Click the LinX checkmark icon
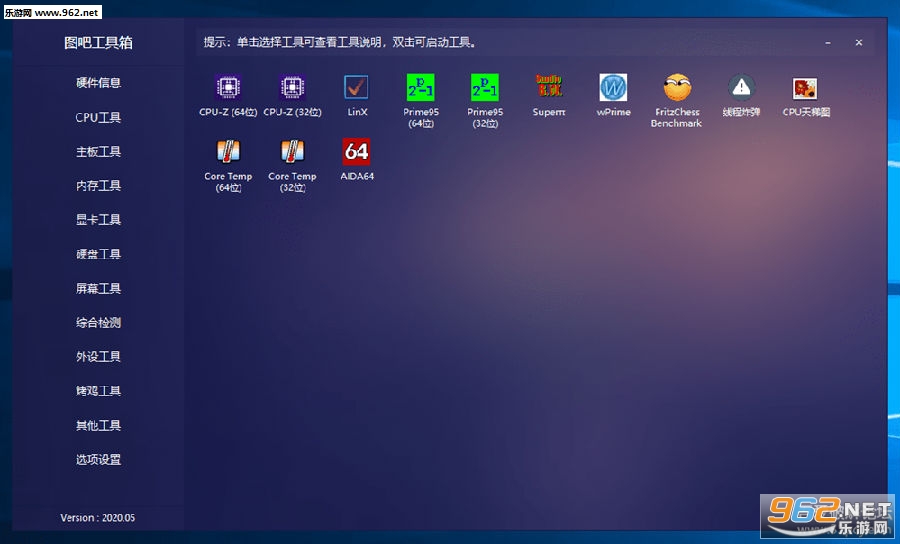This screenshot has height=544, width=900. coord(356,87)
